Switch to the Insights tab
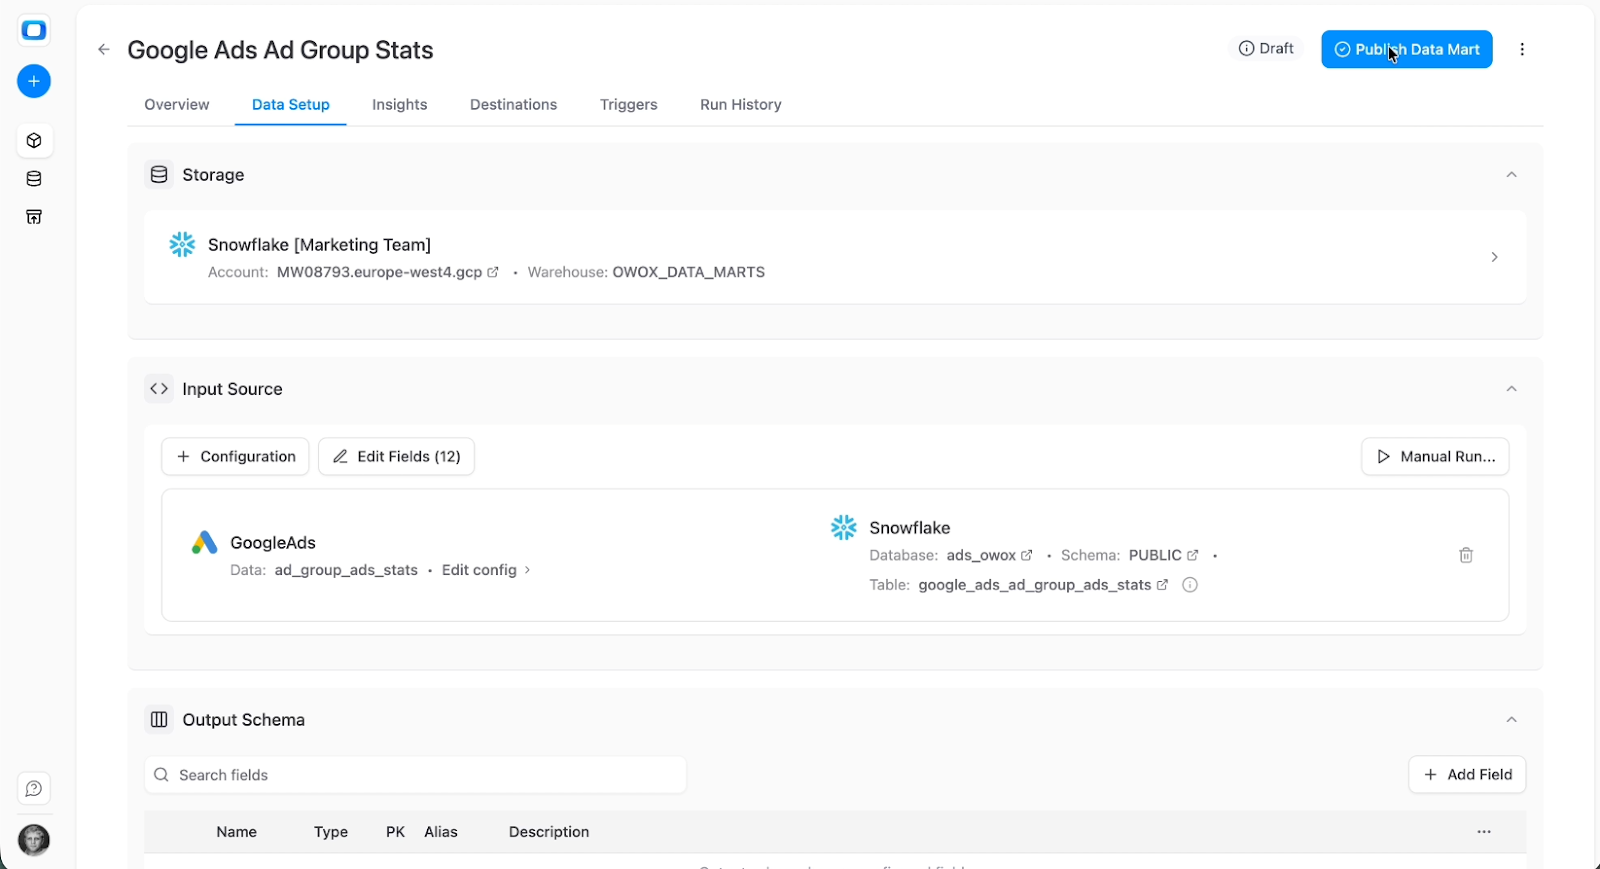The image size is (1600, 869). 400,105
